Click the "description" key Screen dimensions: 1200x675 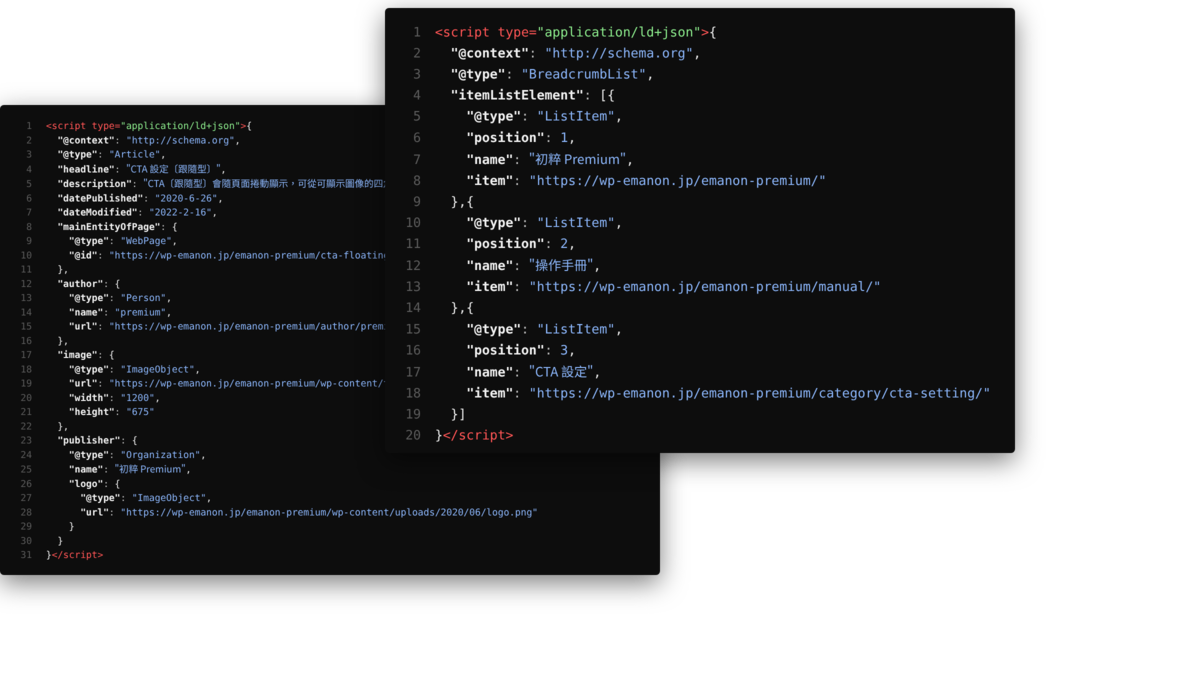tap(95, 184)
